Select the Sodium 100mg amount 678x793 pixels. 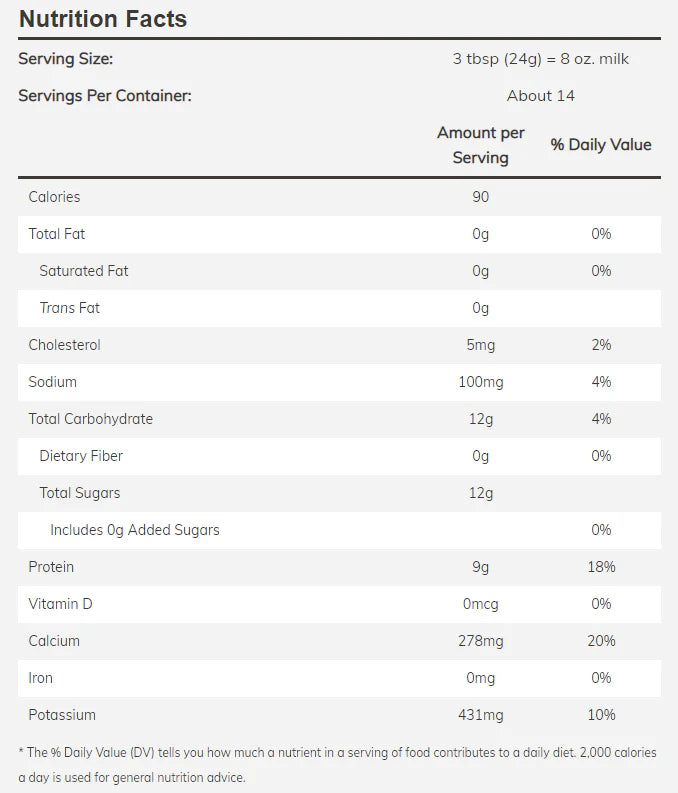pyautogui.click(x=481, y=382)
